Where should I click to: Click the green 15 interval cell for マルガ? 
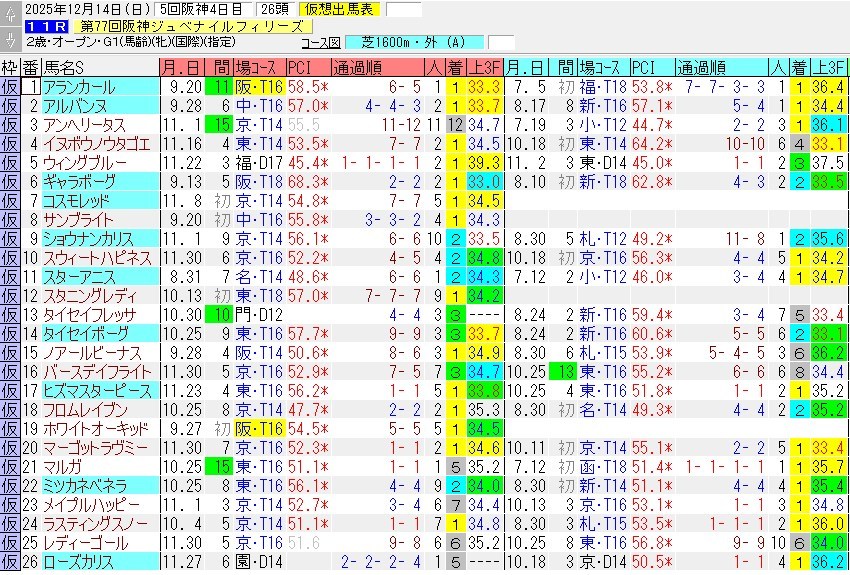tap(219, 466)
